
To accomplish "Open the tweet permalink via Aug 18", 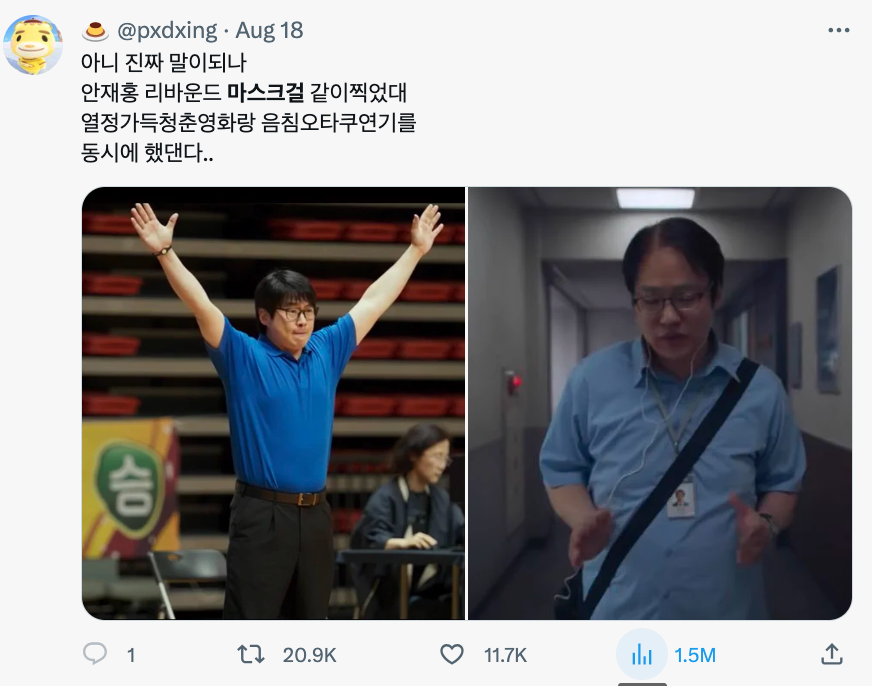I will (269, 31).
